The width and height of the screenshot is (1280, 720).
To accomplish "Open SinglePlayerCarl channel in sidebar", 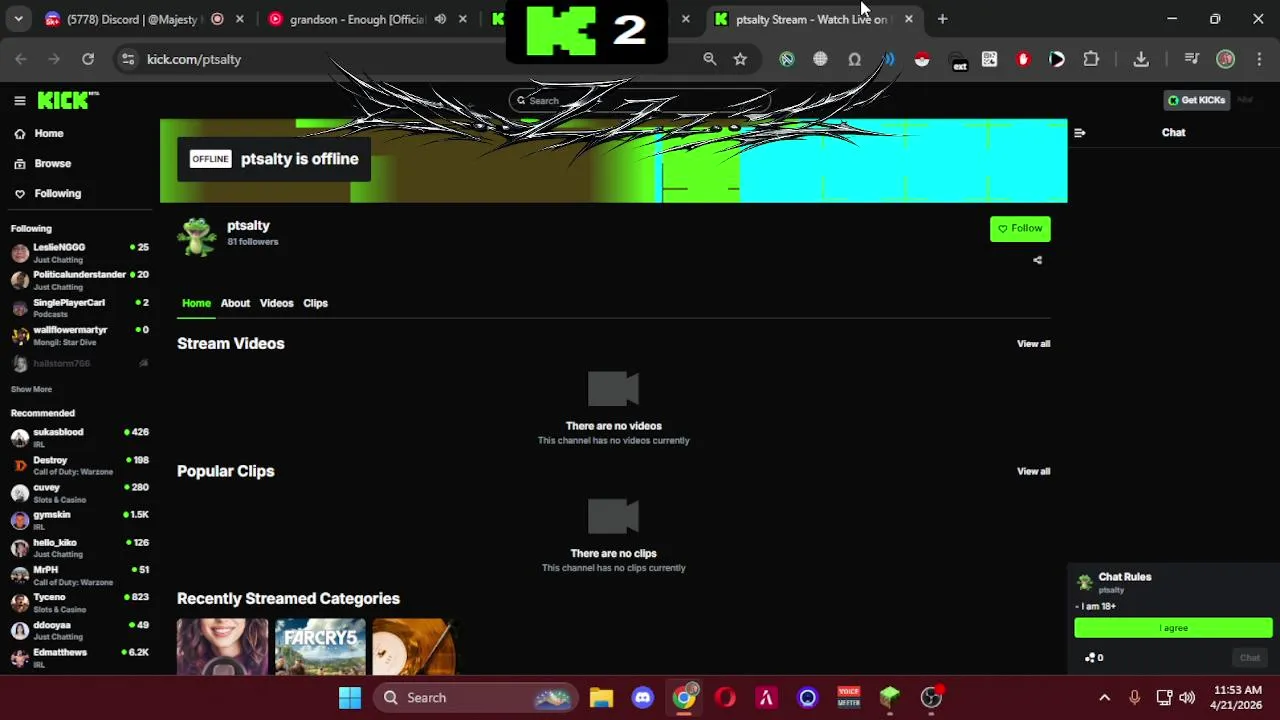I will [x=80, y=308].
